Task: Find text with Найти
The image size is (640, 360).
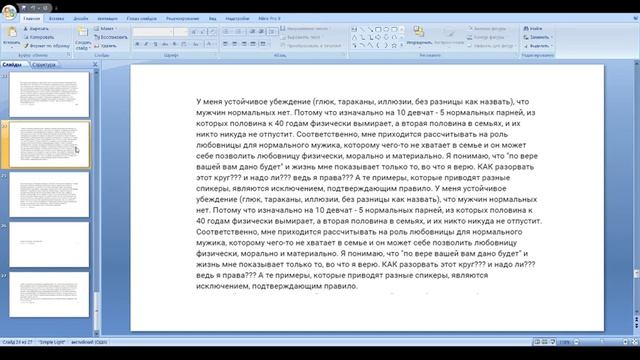Action: point(533,29)
